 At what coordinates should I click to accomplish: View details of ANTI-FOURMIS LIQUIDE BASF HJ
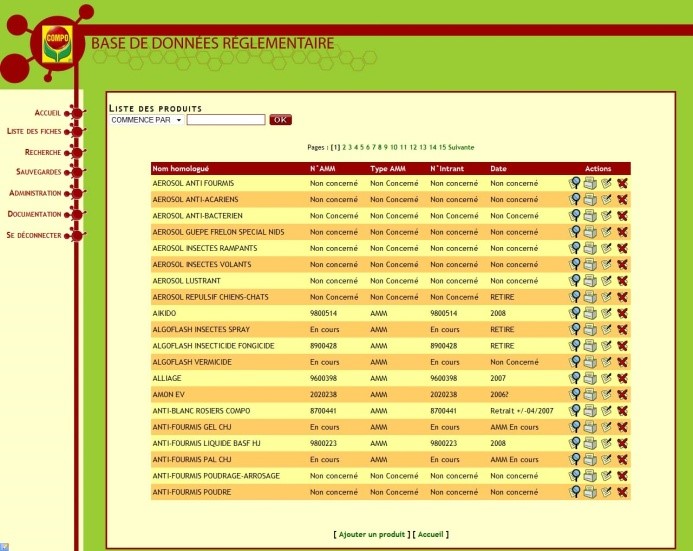coord(575,443)
